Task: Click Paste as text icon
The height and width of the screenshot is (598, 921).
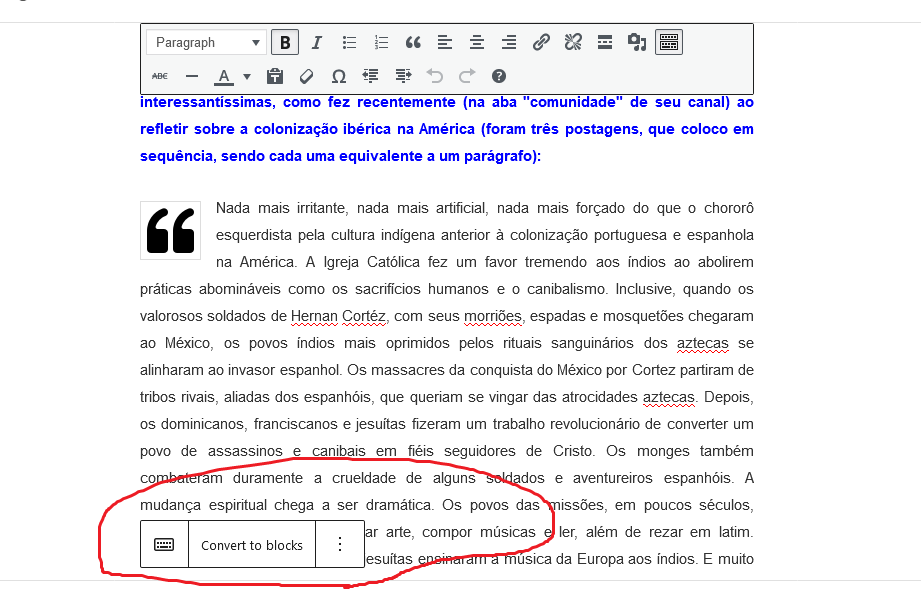Action: pos(275,76)
